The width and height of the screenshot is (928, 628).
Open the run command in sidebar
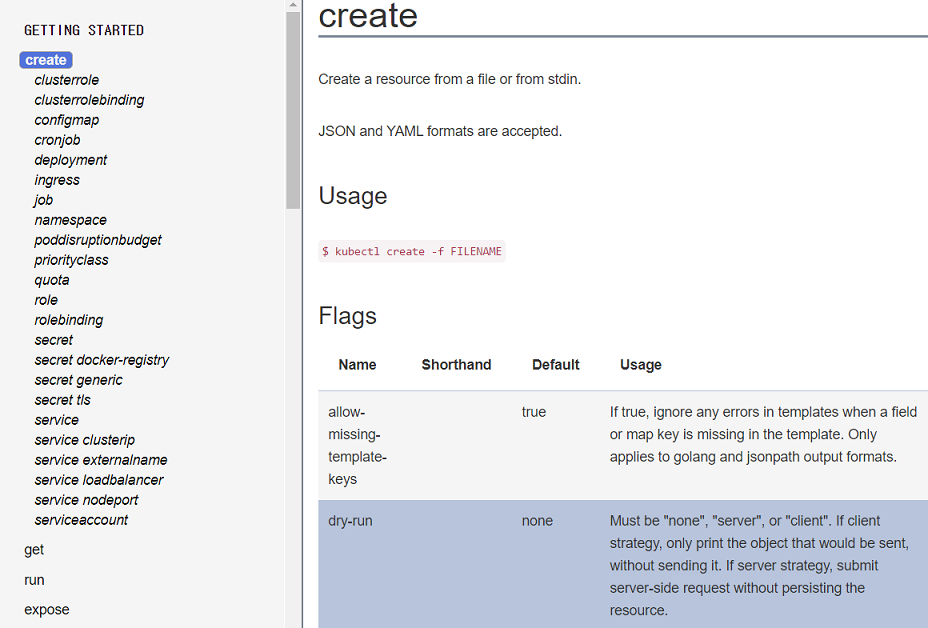tap(34, 580)
